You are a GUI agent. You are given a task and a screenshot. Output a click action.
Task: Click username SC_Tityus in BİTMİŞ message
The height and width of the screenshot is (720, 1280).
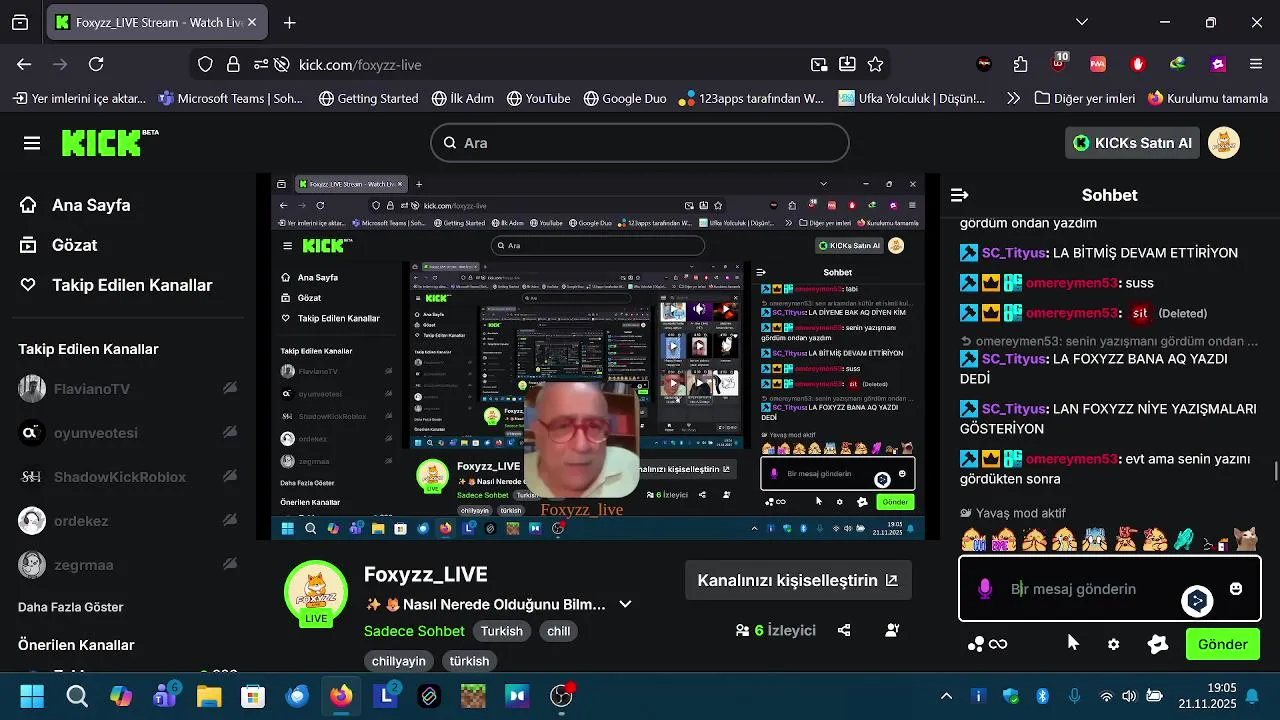[x=1013, y=253]
